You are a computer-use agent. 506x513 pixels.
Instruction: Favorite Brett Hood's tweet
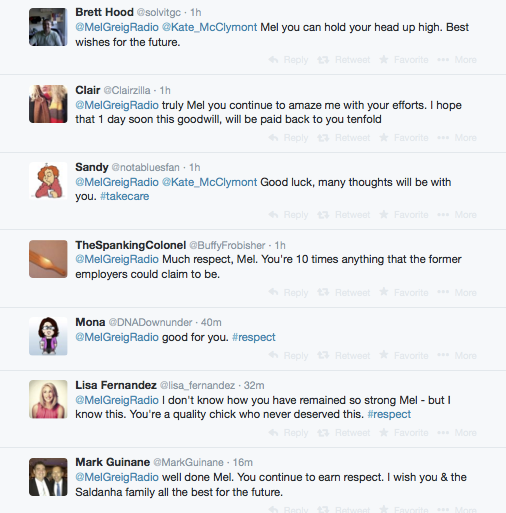tap(404, 60)
